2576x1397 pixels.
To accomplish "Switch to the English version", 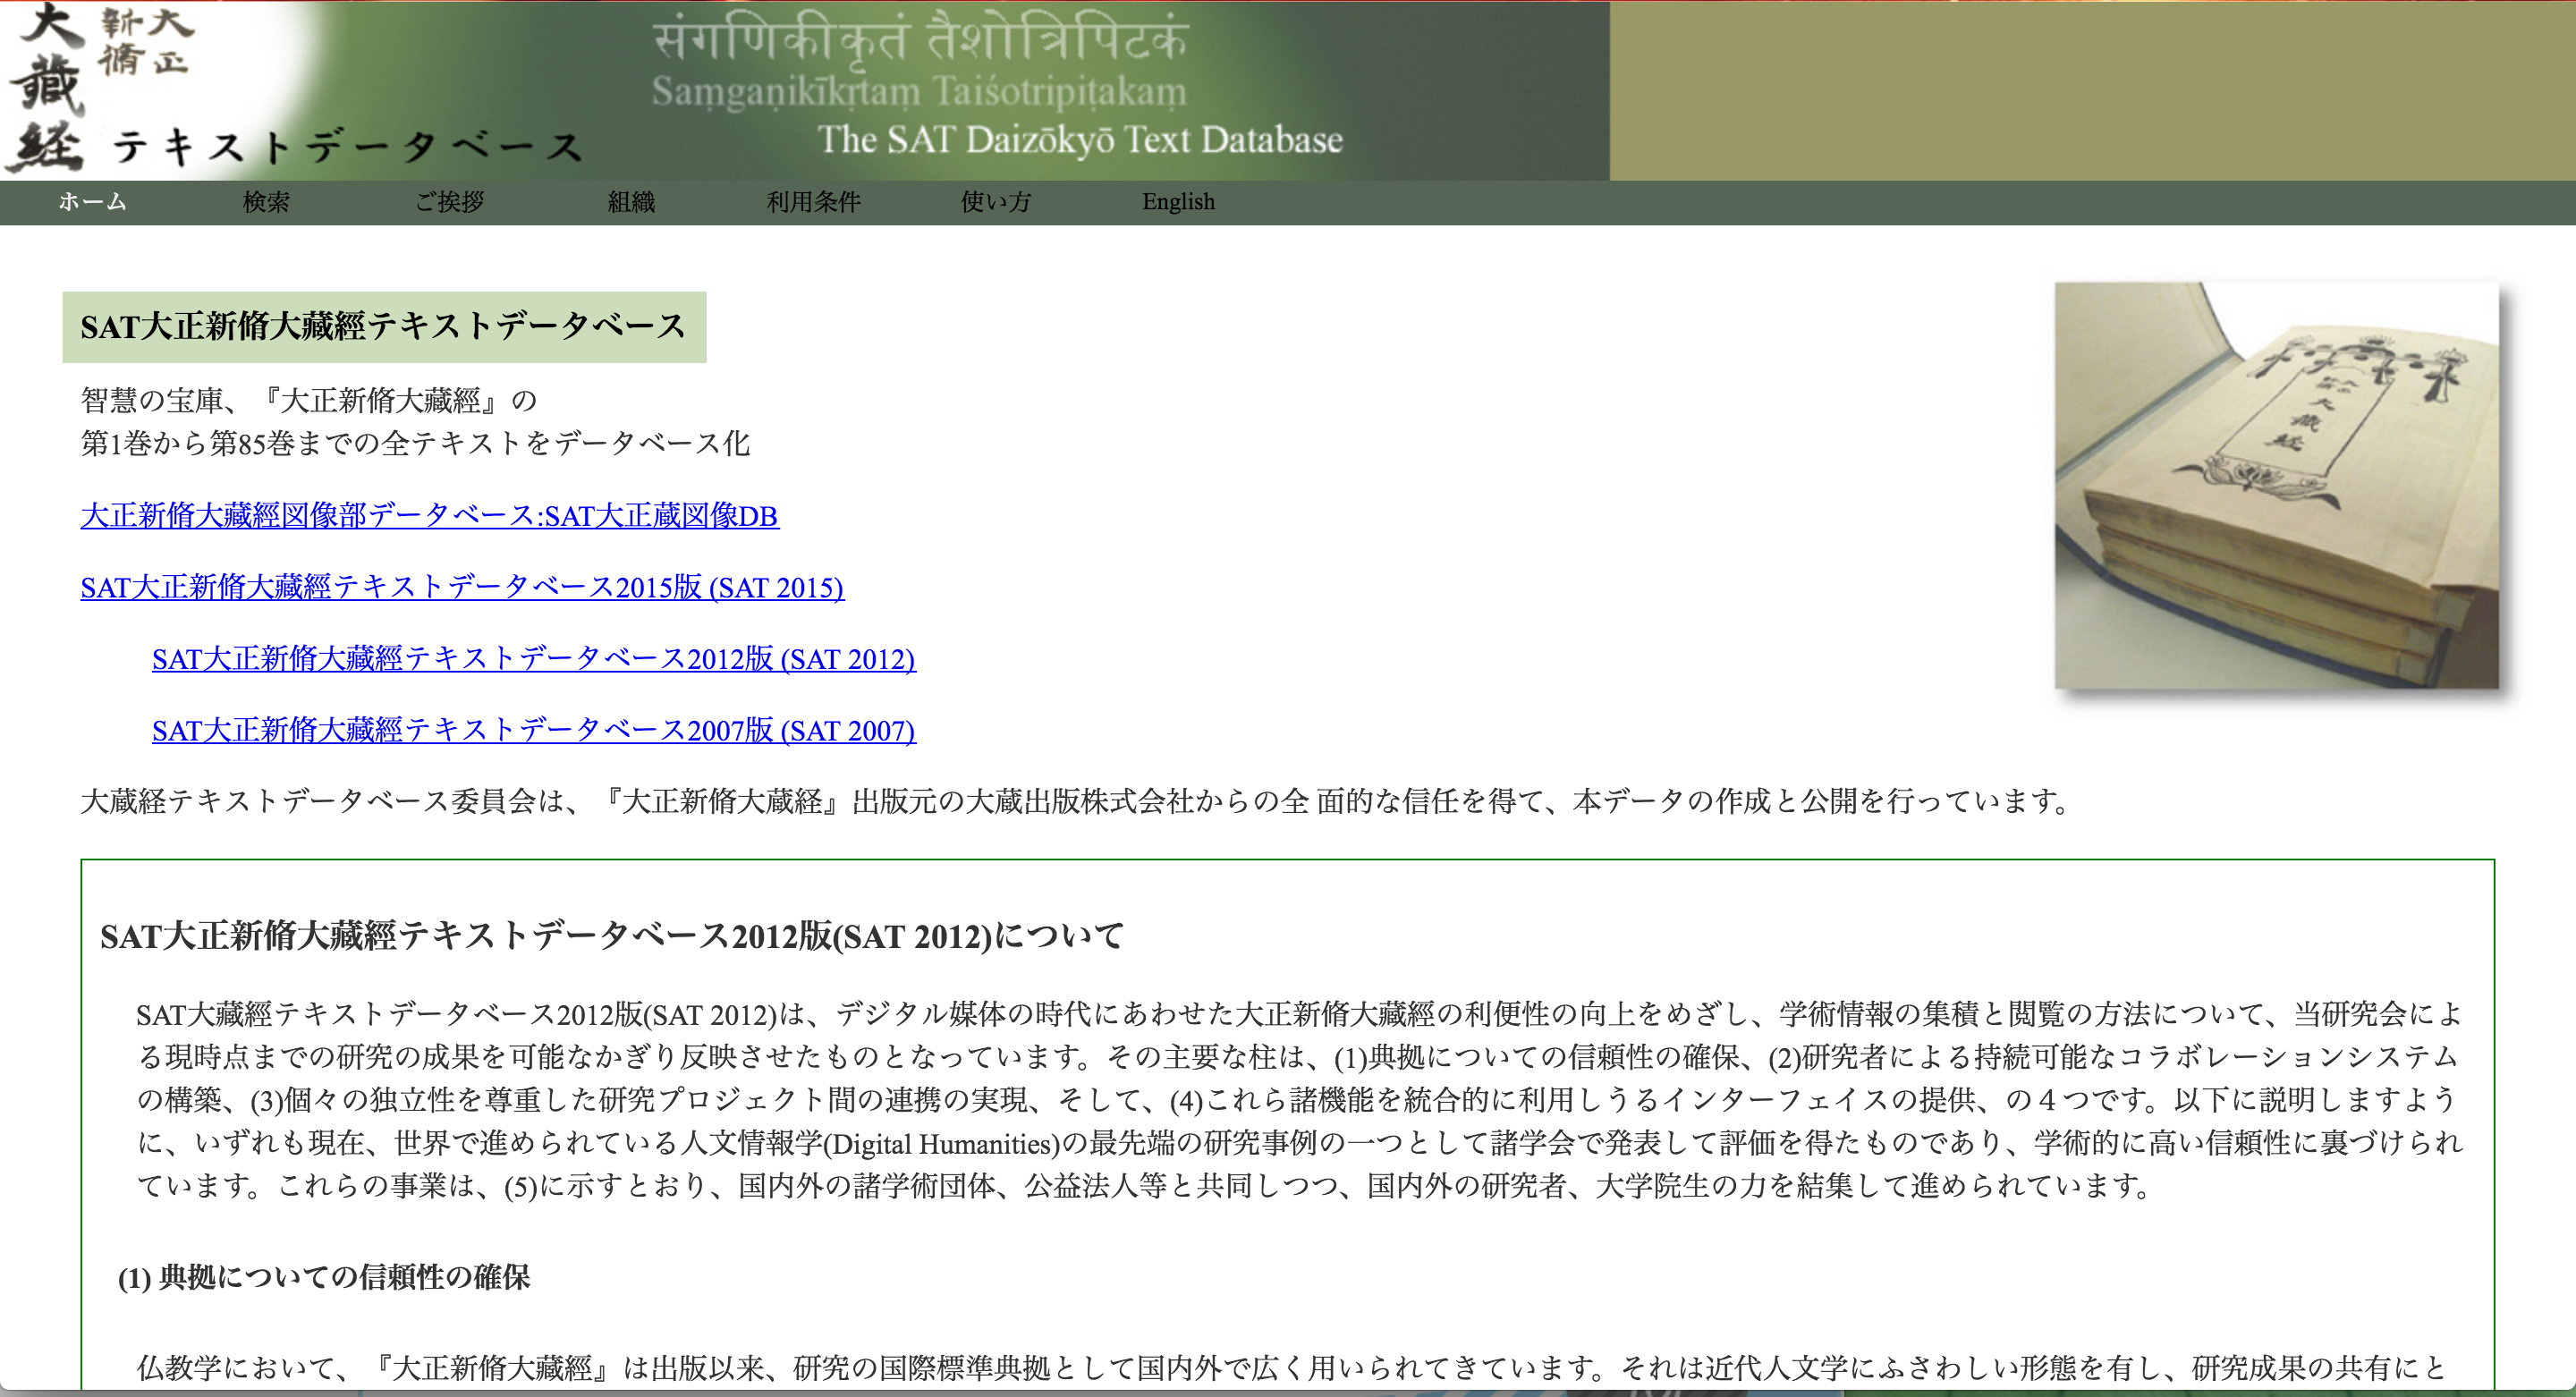I will click(x=1178, y=202).
